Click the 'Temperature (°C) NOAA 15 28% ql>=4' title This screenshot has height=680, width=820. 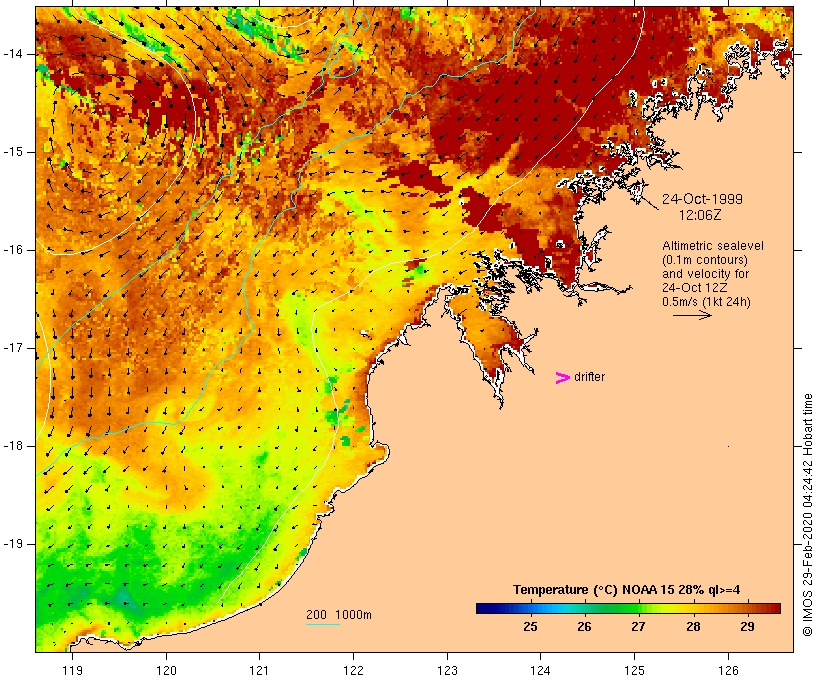click(627, 590)
